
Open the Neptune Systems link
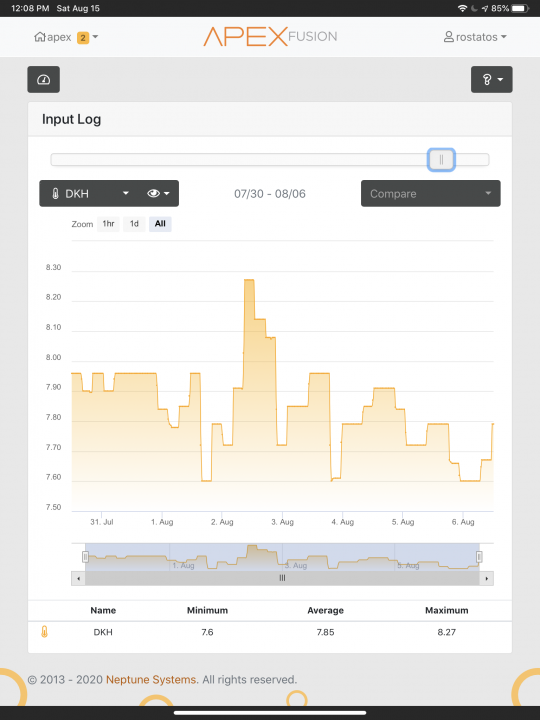[151, 680]
